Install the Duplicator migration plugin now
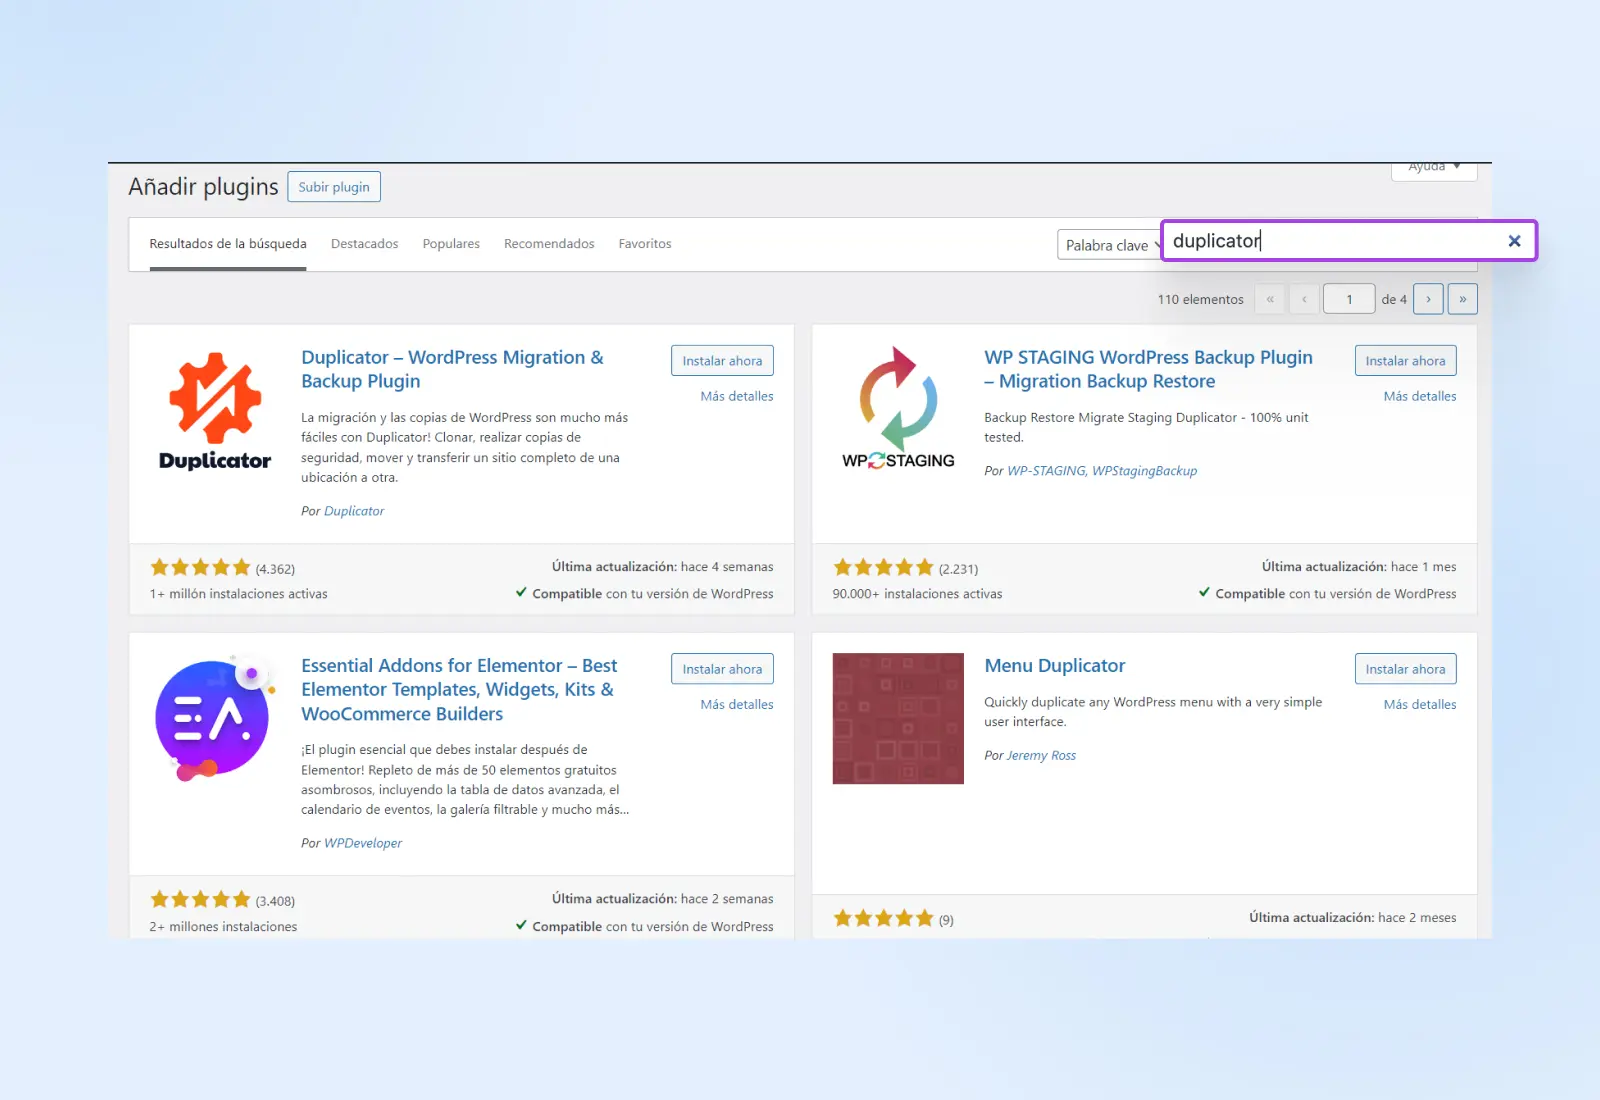The image size is (1600, 1100). [x=722, y=361]
